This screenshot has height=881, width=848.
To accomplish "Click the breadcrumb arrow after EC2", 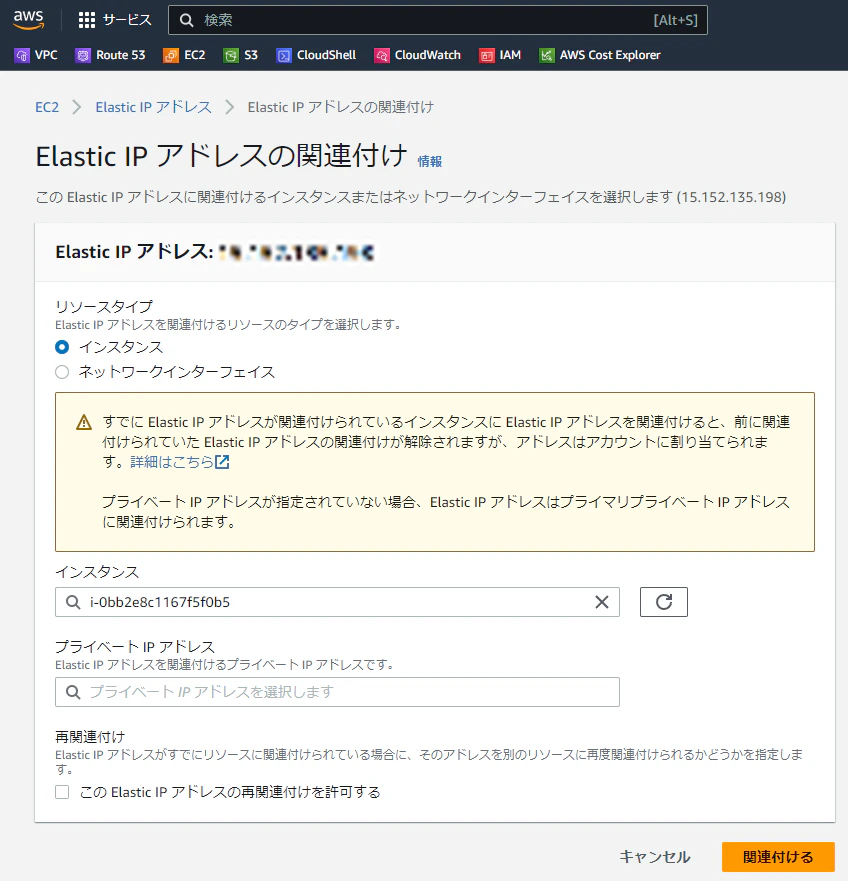I will (77, 107).
